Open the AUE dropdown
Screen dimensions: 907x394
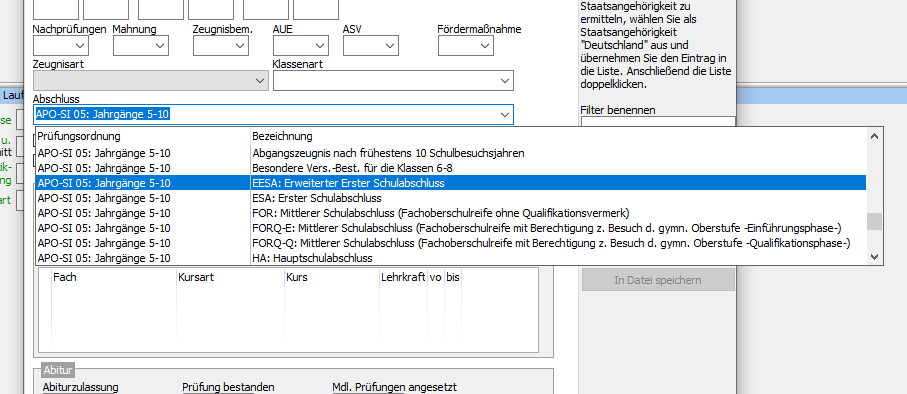tap(301, 46)
